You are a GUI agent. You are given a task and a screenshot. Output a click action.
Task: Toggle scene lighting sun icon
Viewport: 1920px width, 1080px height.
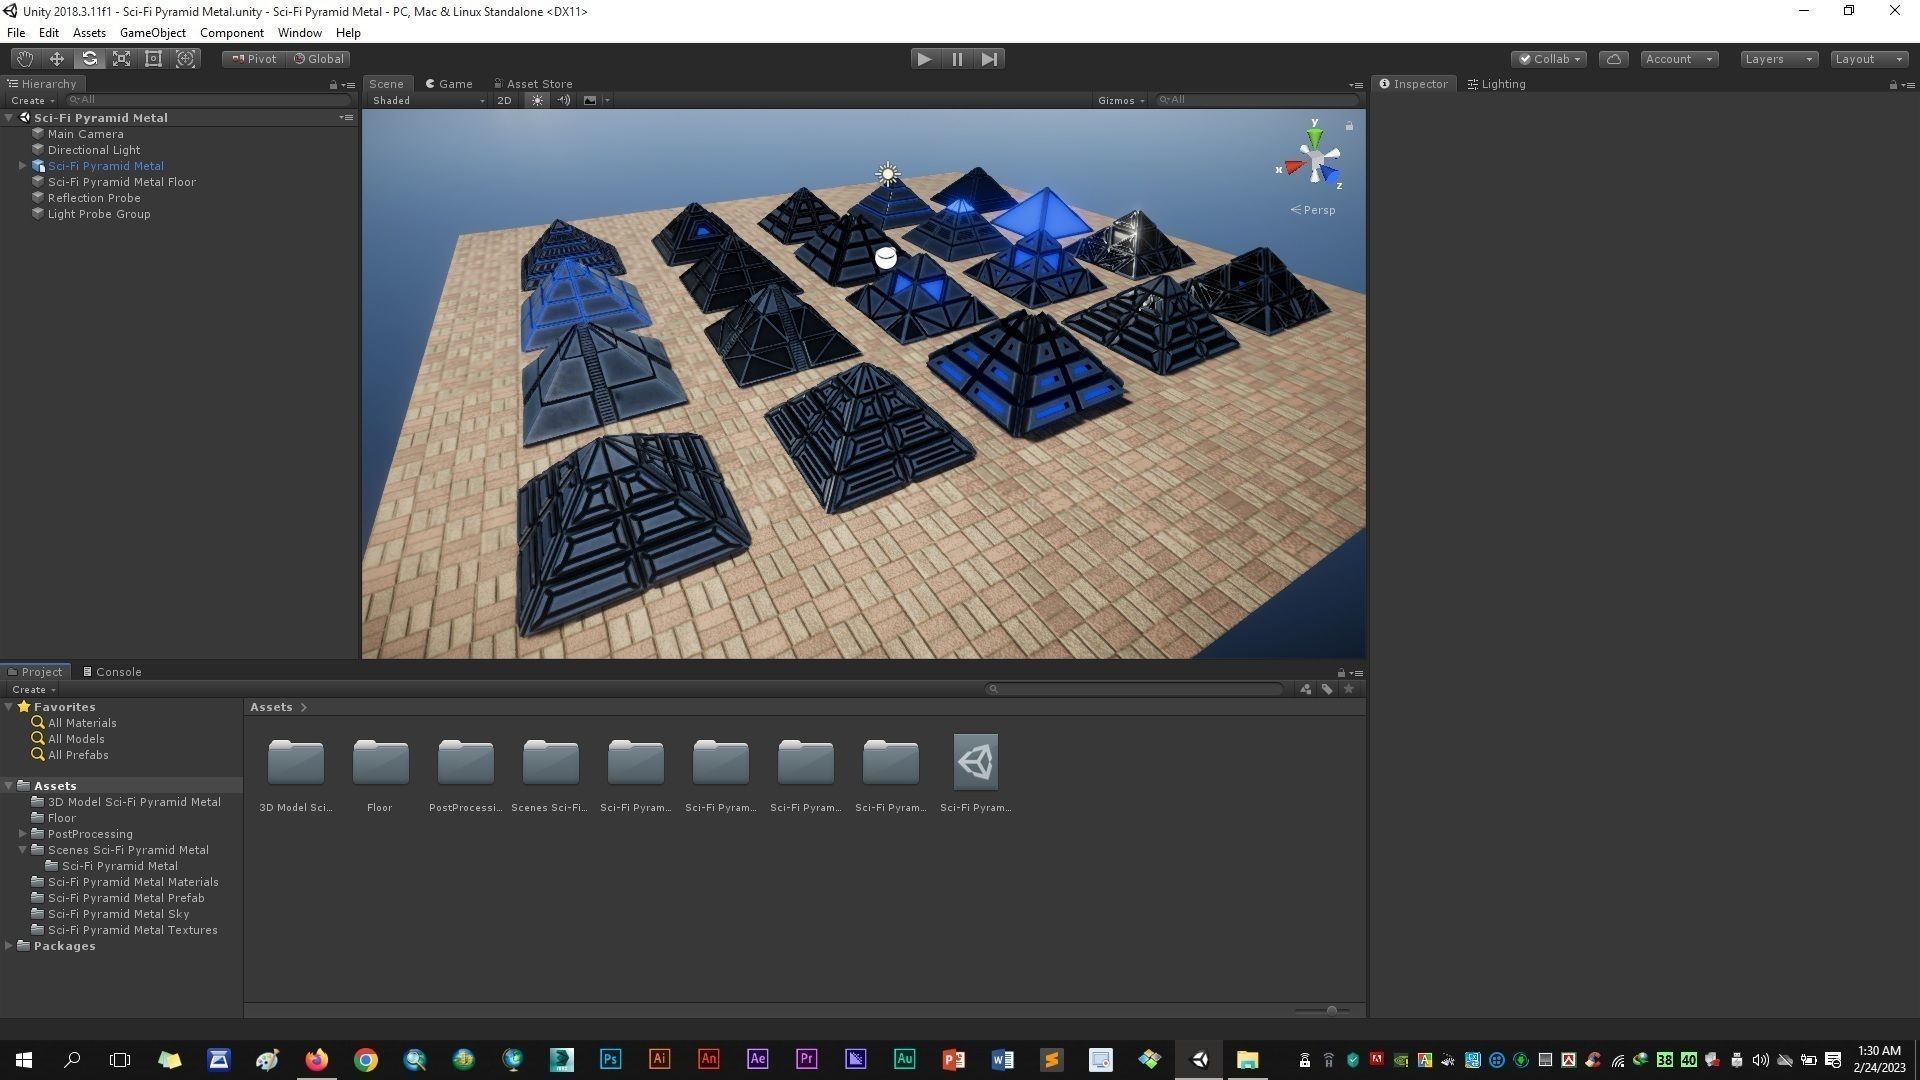tap(537, 100)
